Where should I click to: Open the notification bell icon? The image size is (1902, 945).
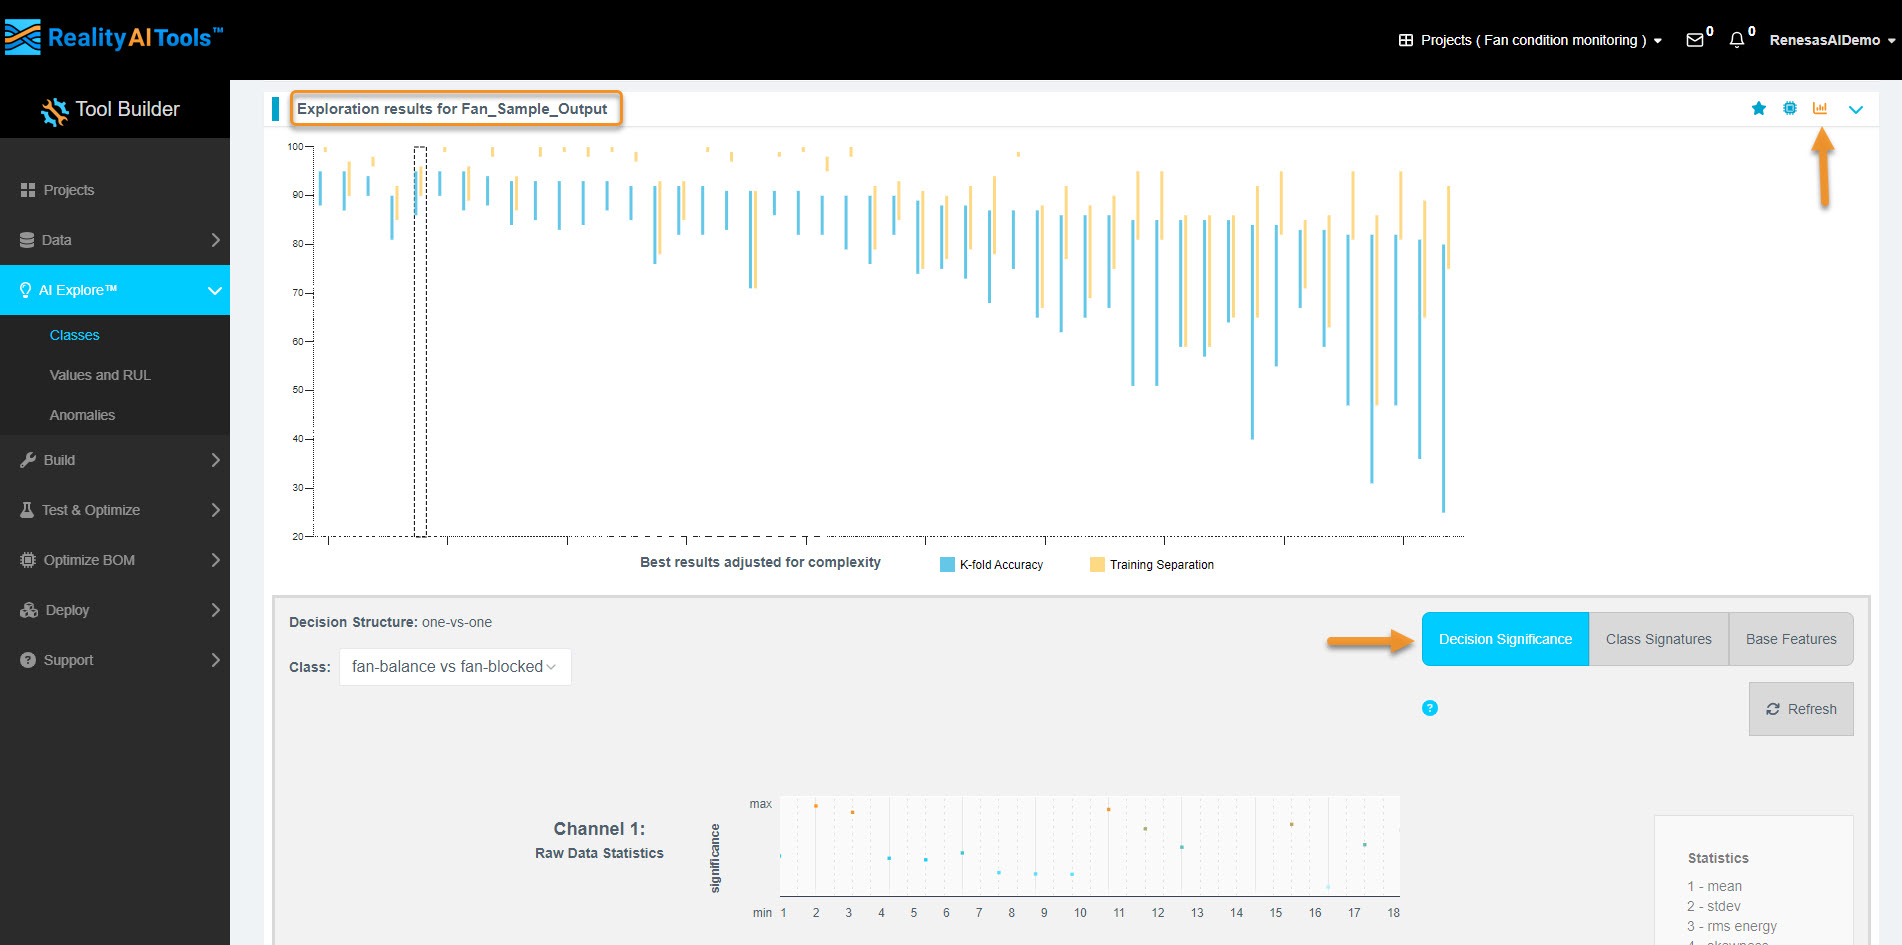pyautogui.click(x=1737, y=40)
